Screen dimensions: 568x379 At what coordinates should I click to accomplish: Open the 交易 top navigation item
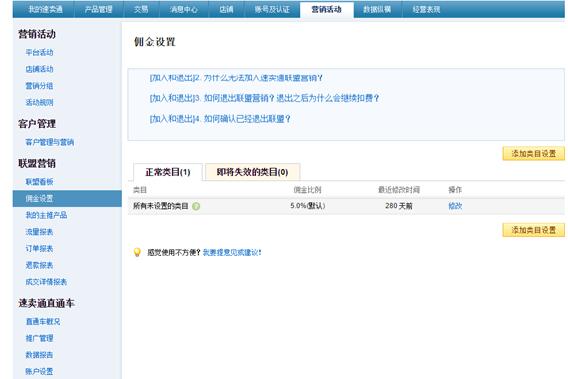click(x=141, y=9)
